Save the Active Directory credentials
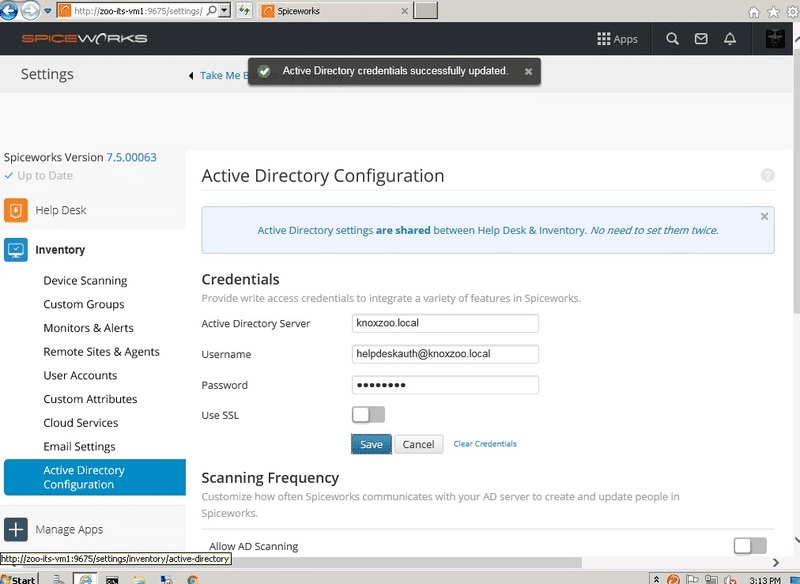The image size is (800, 584). coord(371,444)
